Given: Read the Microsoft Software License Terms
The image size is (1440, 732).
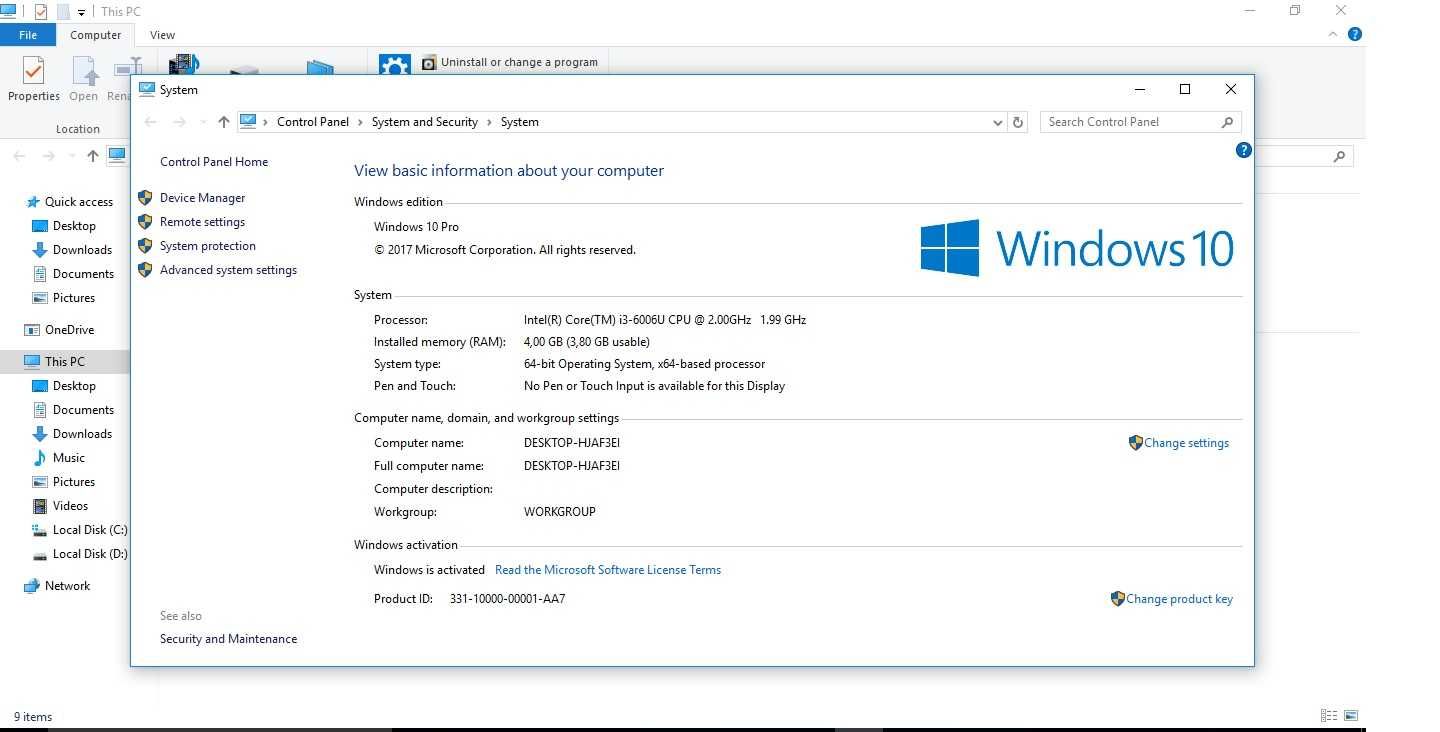Looking at the screenshot, I should pos(608,570).
